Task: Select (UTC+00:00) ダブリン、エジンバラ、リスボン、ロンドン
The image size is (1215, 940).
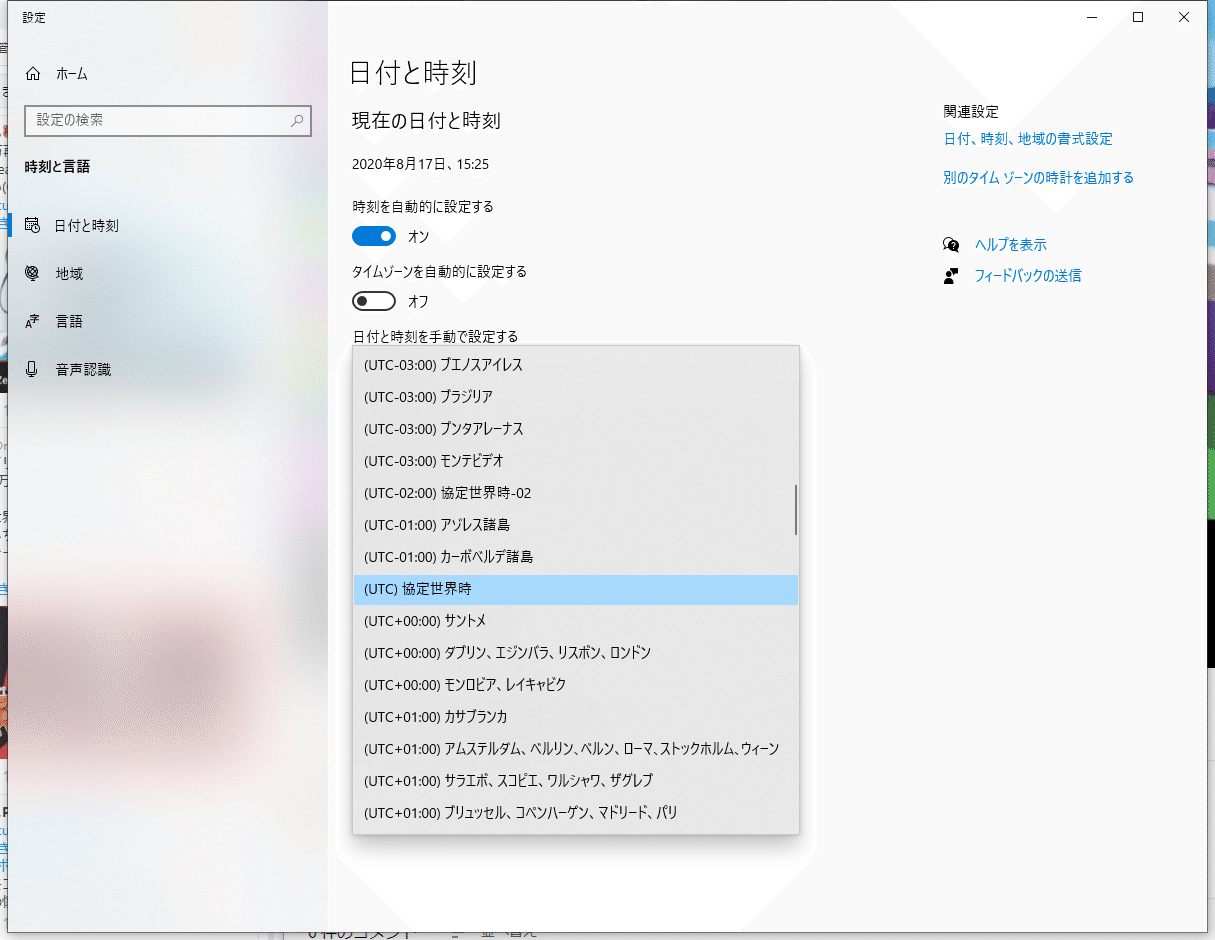Action: 576,653
